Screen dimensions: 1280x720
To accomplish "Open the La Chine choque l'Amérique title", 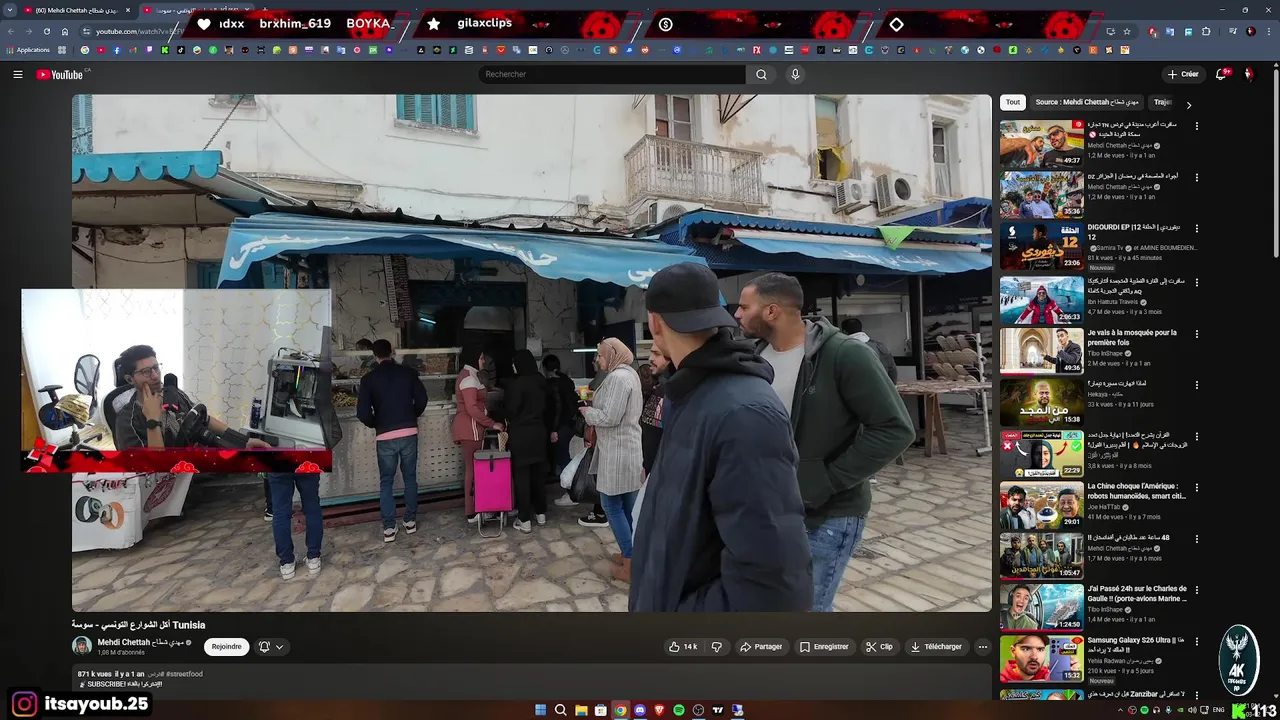I will [x=1137, y=491].
